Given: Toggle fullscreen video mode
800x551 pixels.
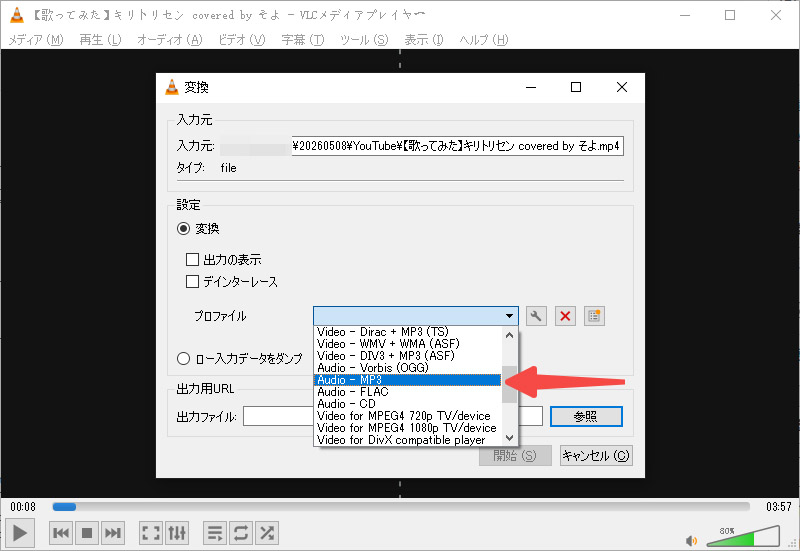Looking at the screenshot, I should [151, 533].
